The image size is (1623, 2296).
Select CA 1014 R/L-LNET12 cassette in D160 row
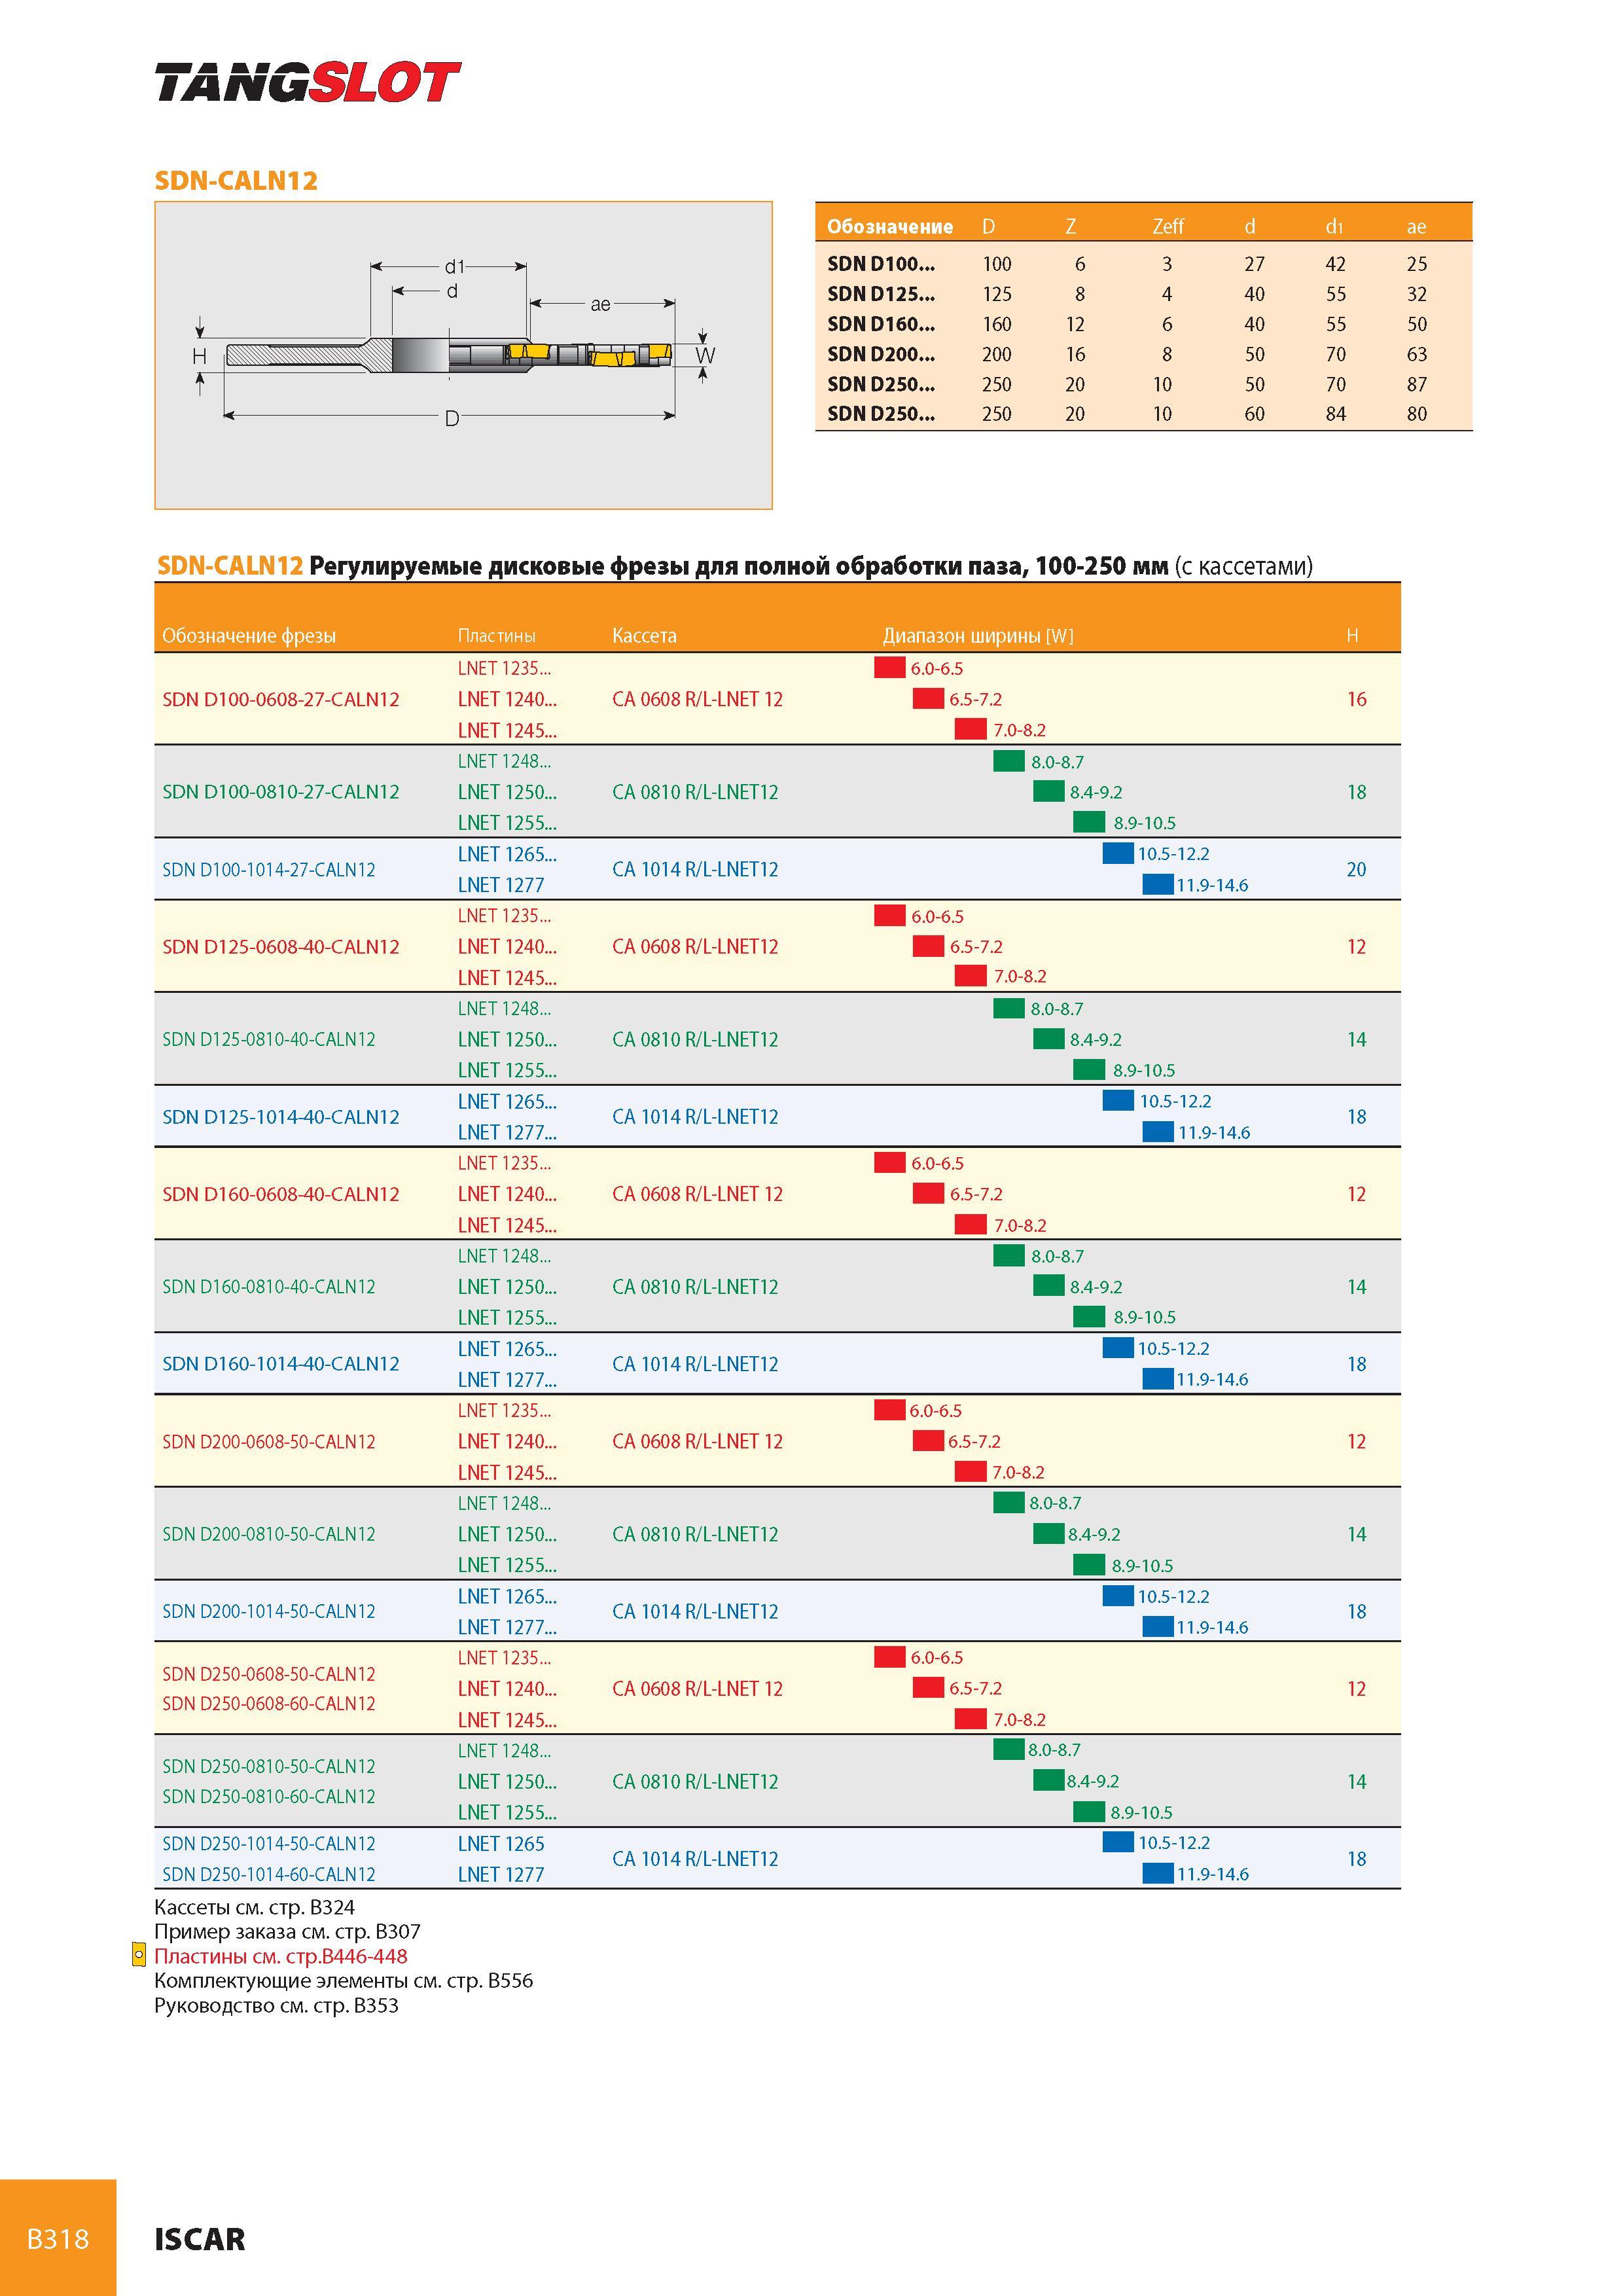click(695, 1364)
